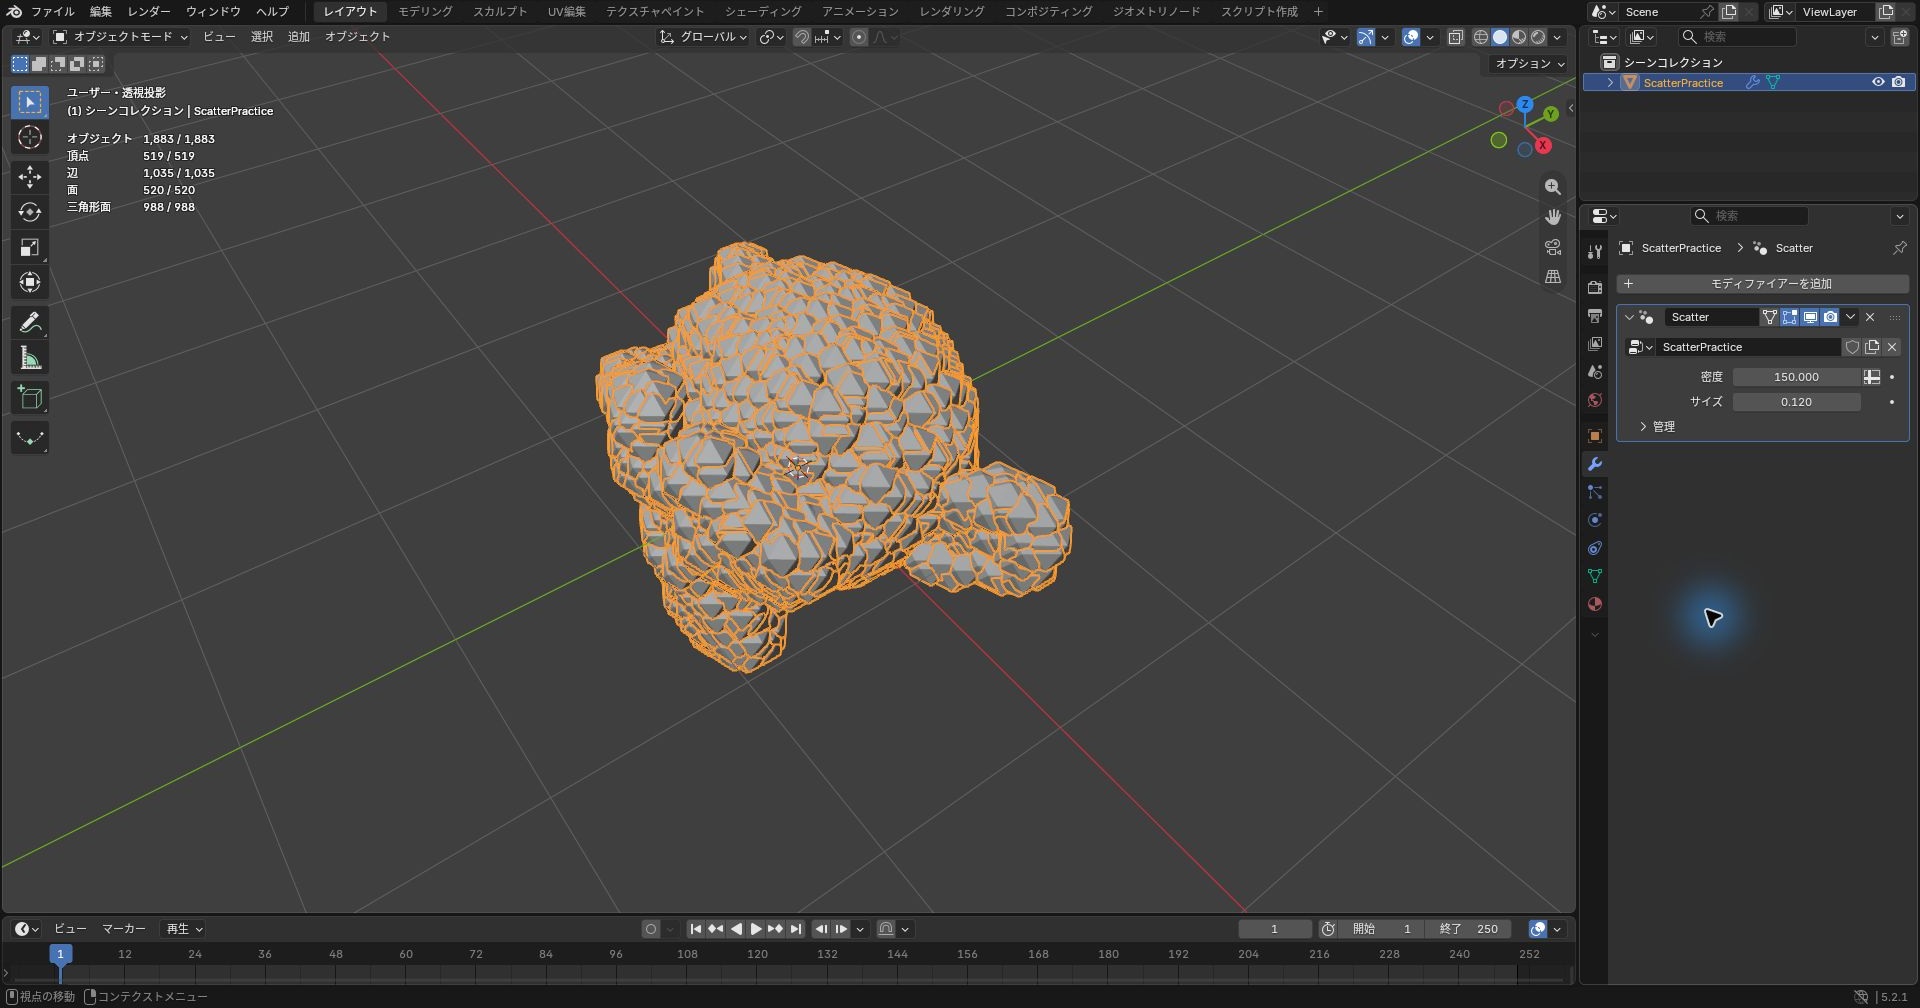Screen dimensions: 1920x1008
Task: Select the Rotate tool
Action: click(x=30, y=212)
